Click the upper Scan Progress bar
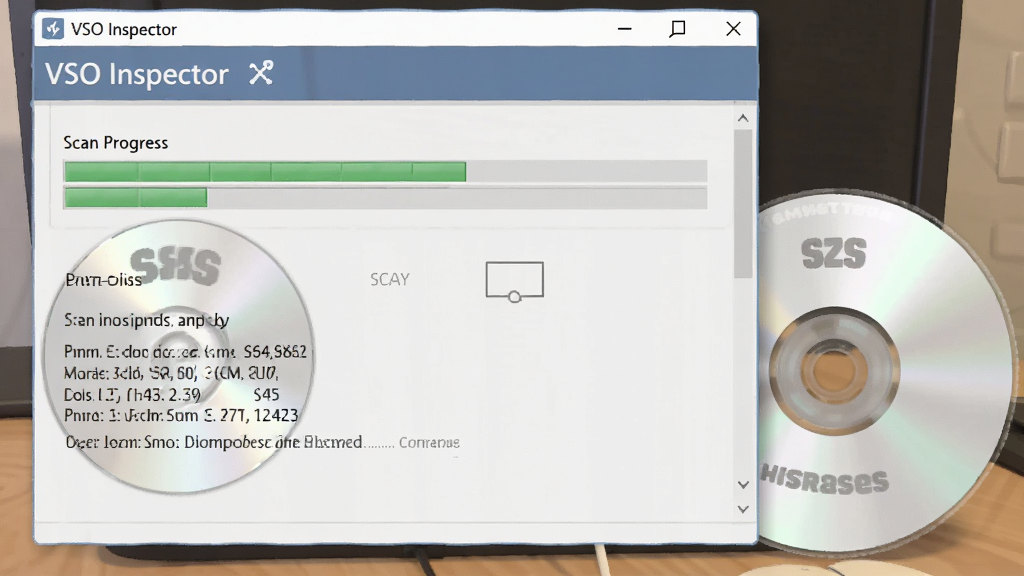The image size is (1024, 576). (x=385, y=172)
